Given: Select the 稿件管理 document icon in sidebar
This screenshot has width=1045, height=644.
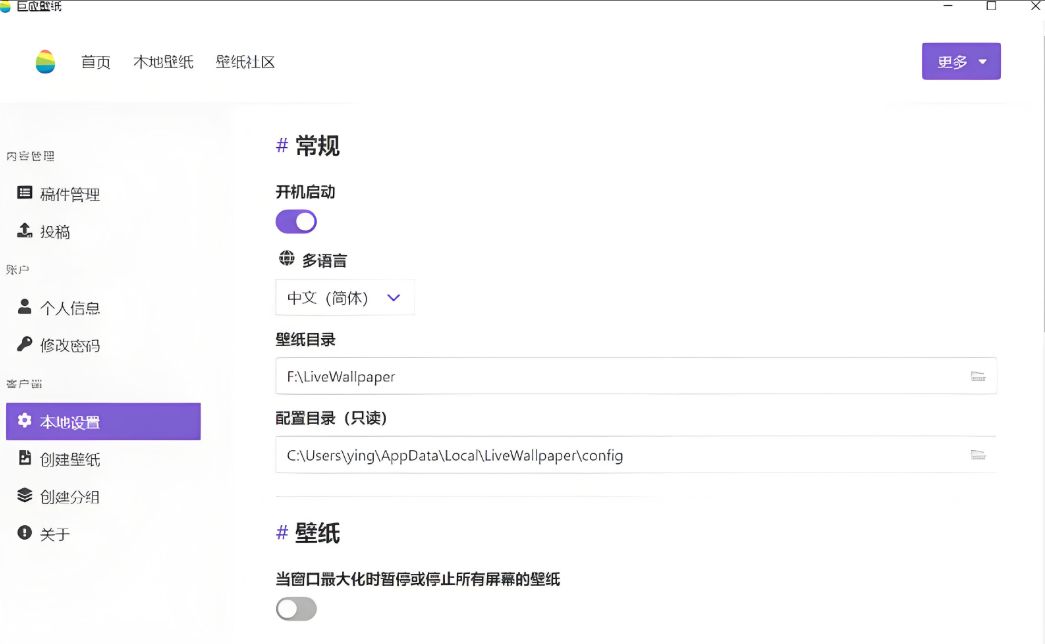Looking at the screenshot, I should [x=25, y=194].
